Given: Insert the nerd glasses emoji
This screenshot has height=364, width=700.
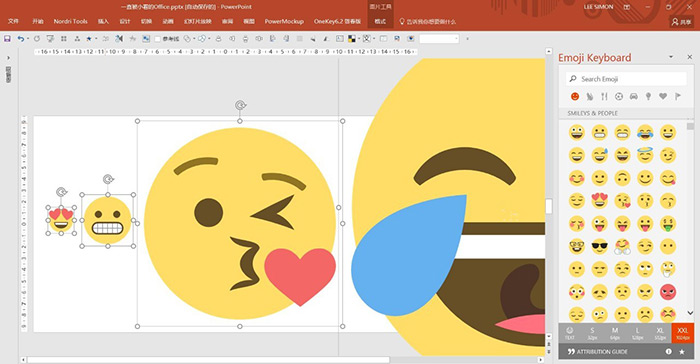Looking at the screenshot, I should pyautogui.click(x=577, y=246).
